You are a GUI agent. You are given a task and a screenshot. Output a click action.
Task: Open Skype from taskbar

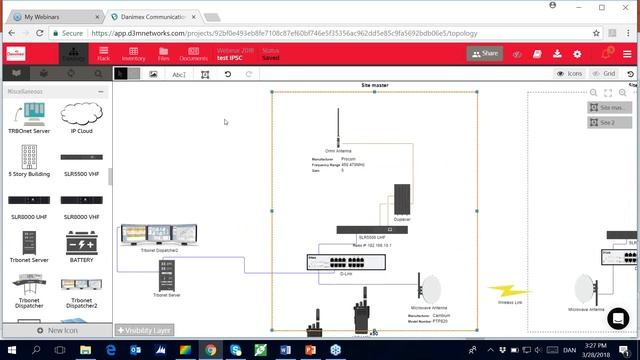[236, 350]
